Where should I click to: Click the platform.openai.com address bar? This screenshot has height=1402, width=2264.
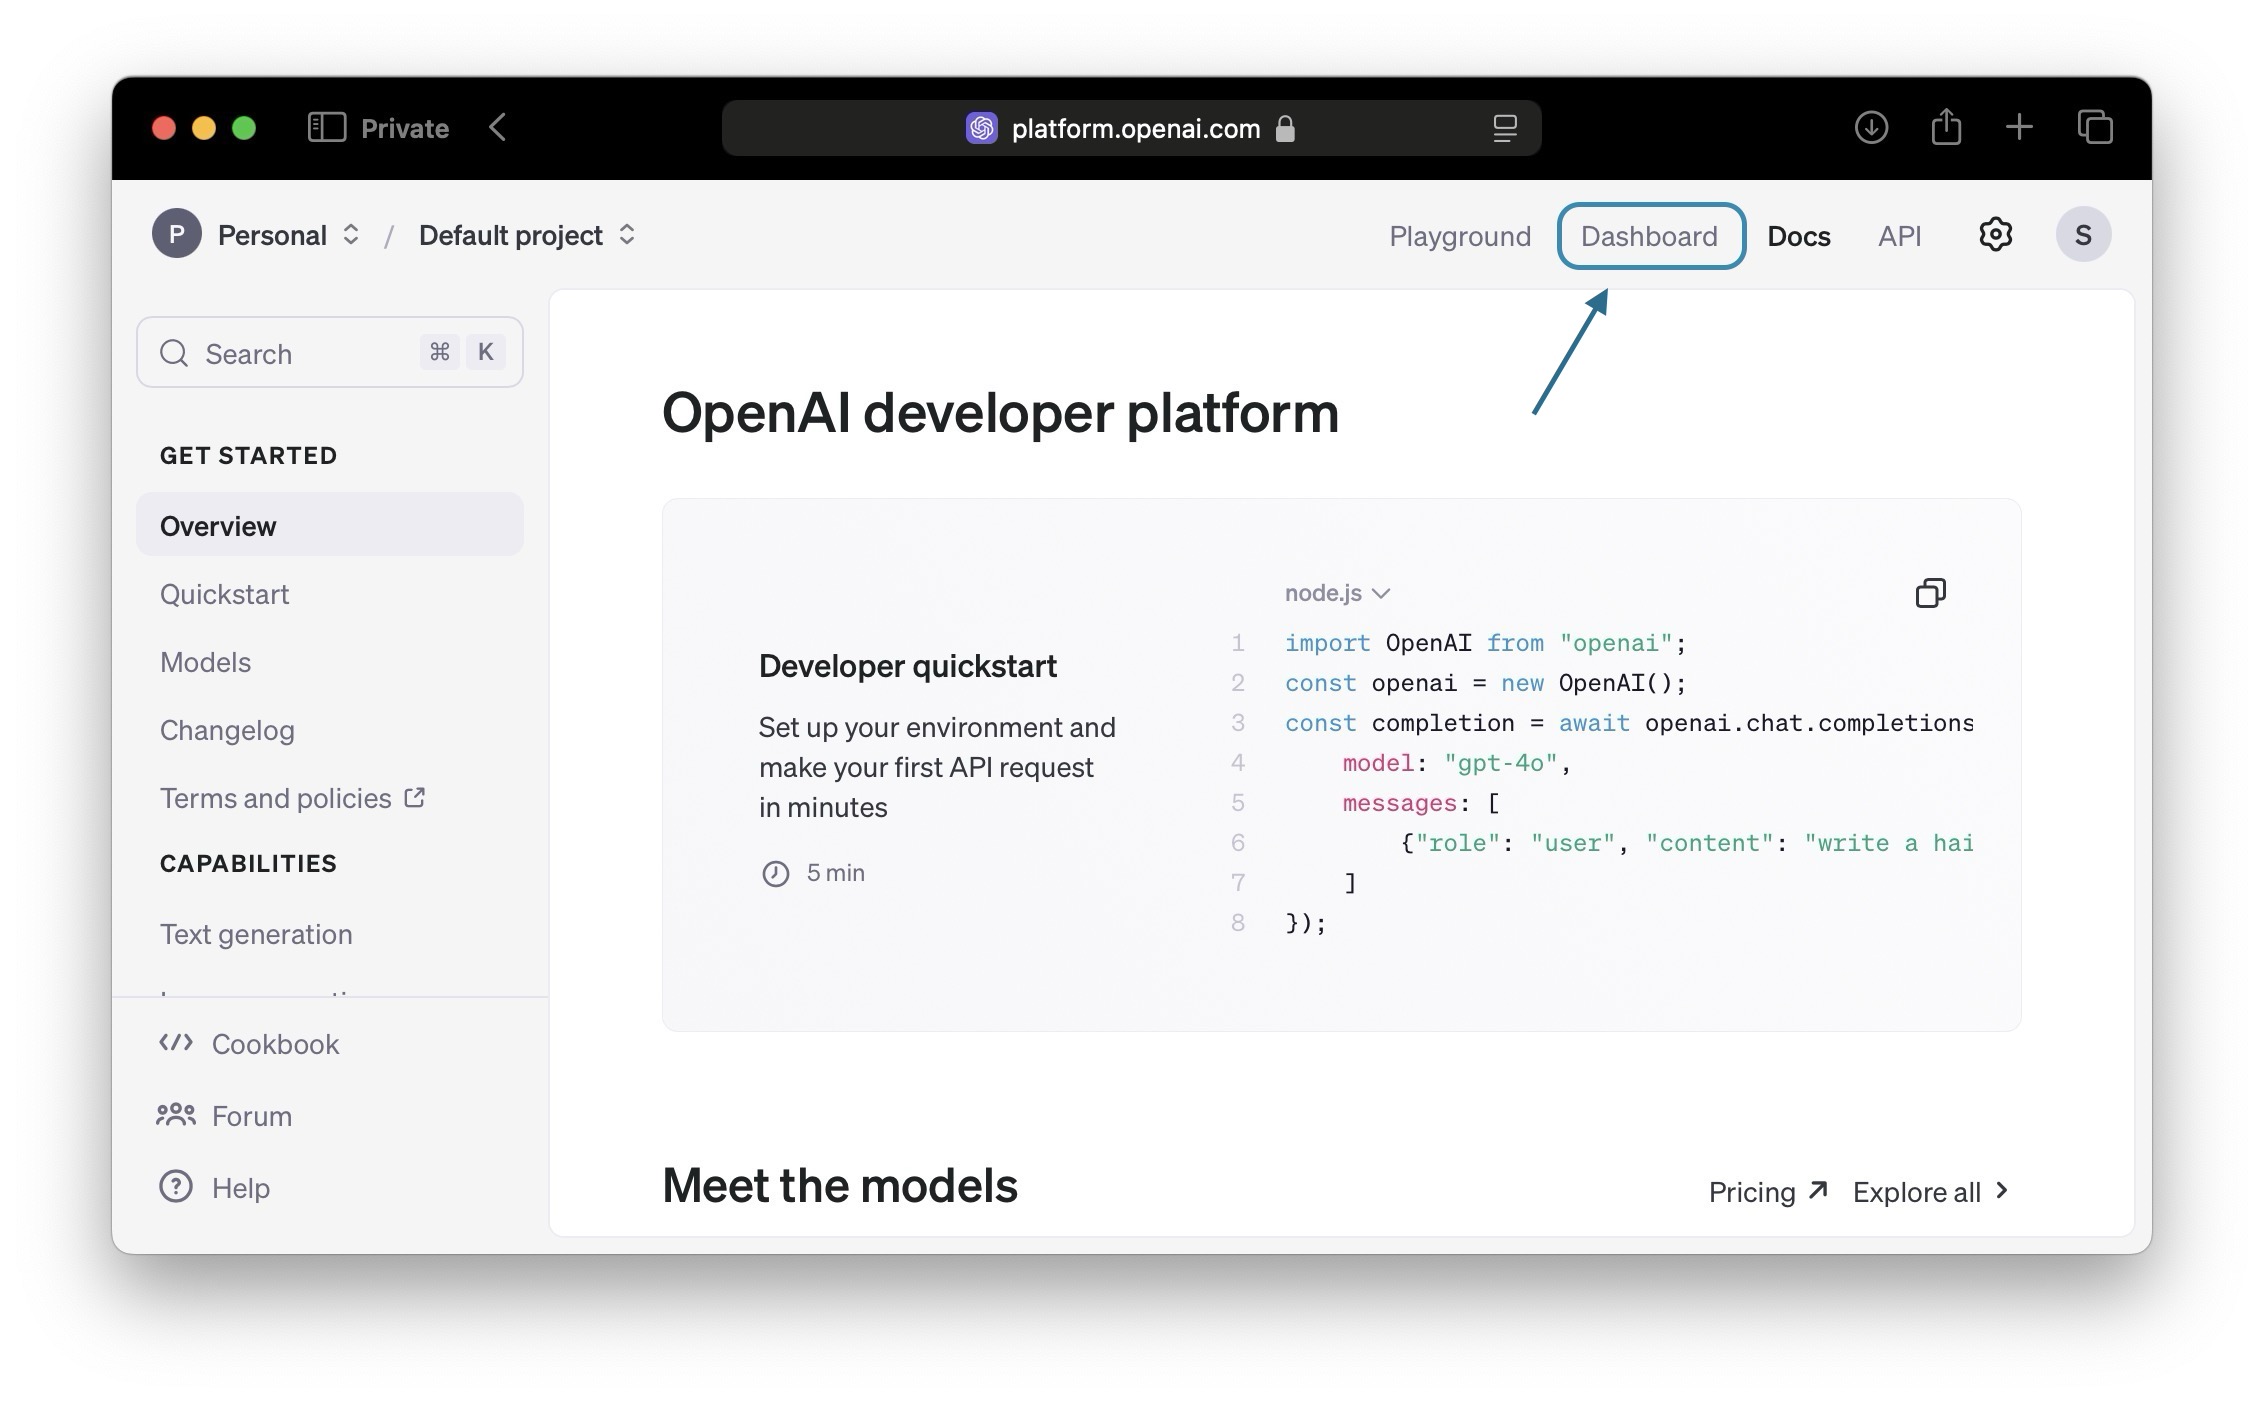tap(1131, 128)
